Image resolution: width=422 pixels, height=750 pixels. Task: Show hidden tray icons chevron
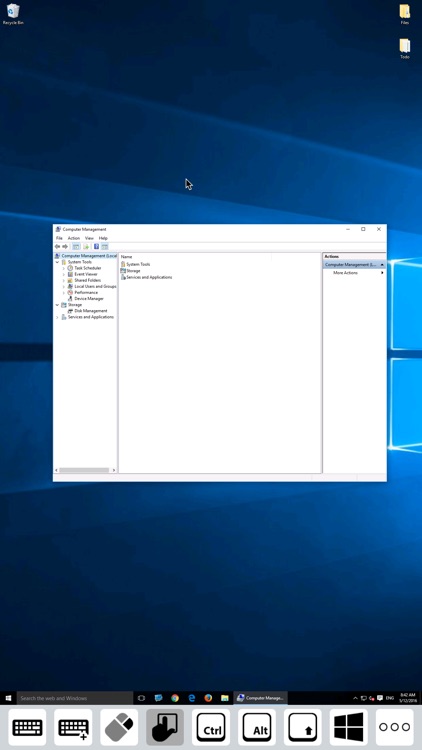(355, 698)
